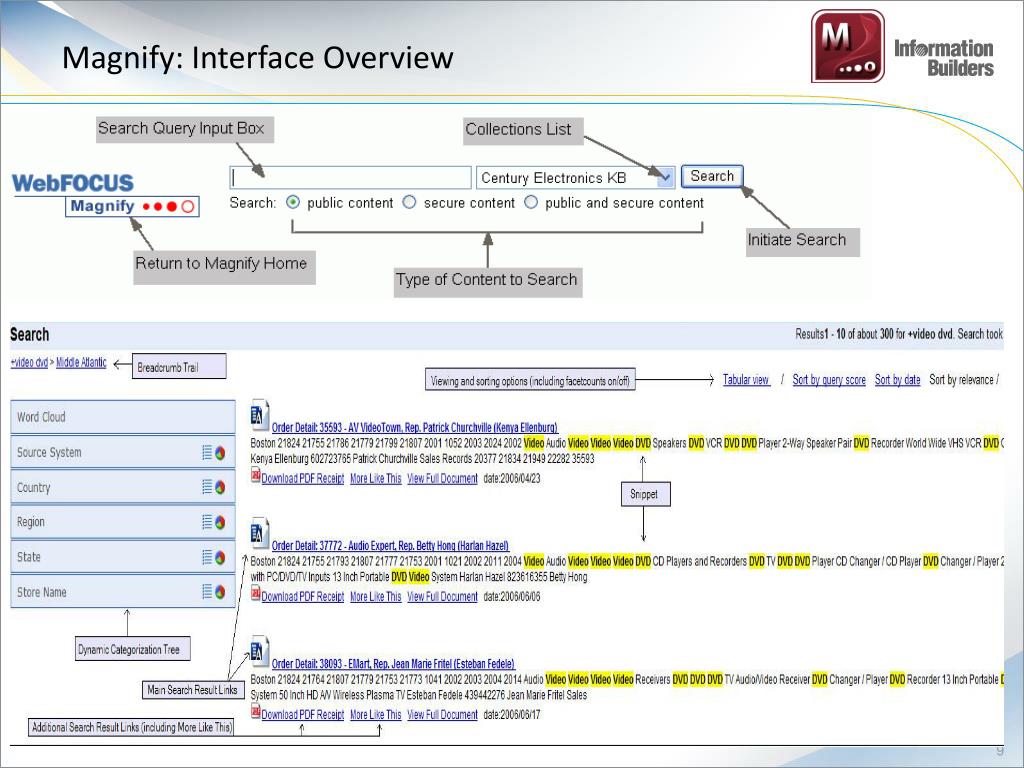The width and height of the screenshot is (1024, 768).
Task: Open pie chart icon for State
Action: (220, 557)
